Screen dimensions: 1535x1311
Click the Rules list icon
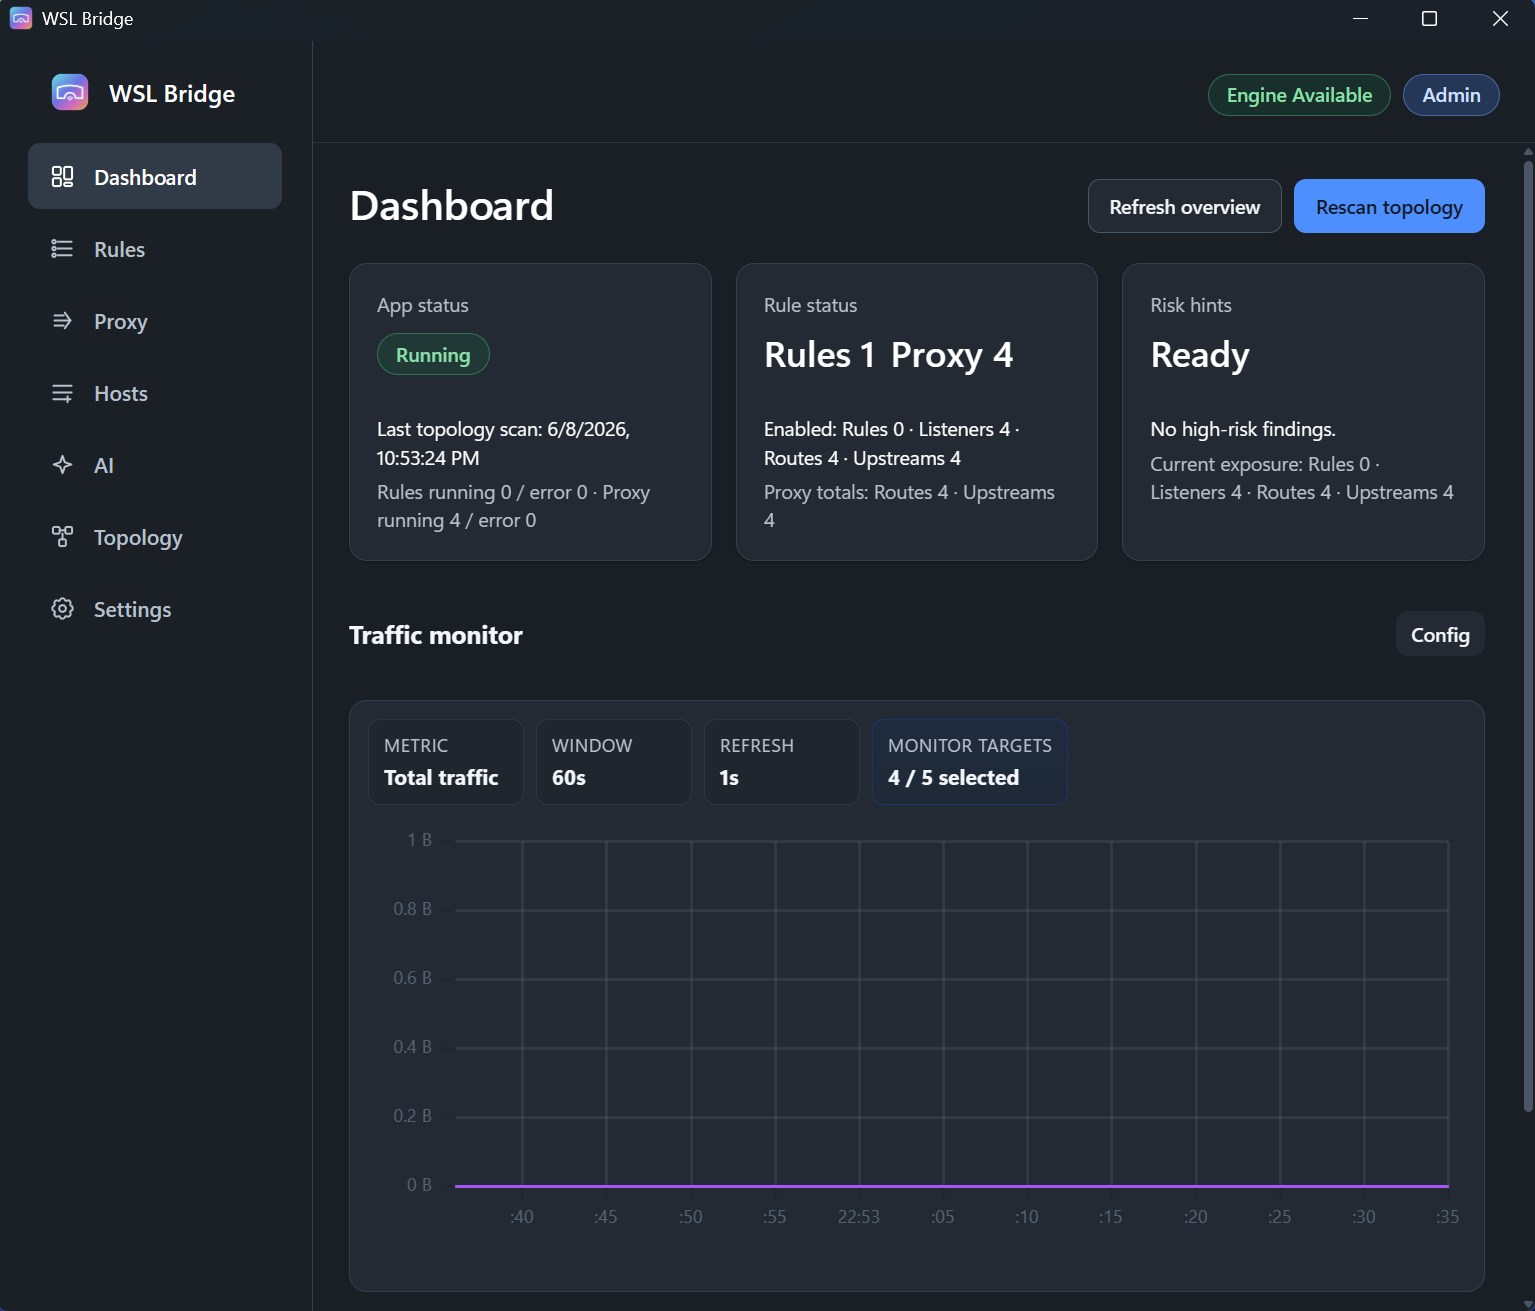click(x=62, y=249)
